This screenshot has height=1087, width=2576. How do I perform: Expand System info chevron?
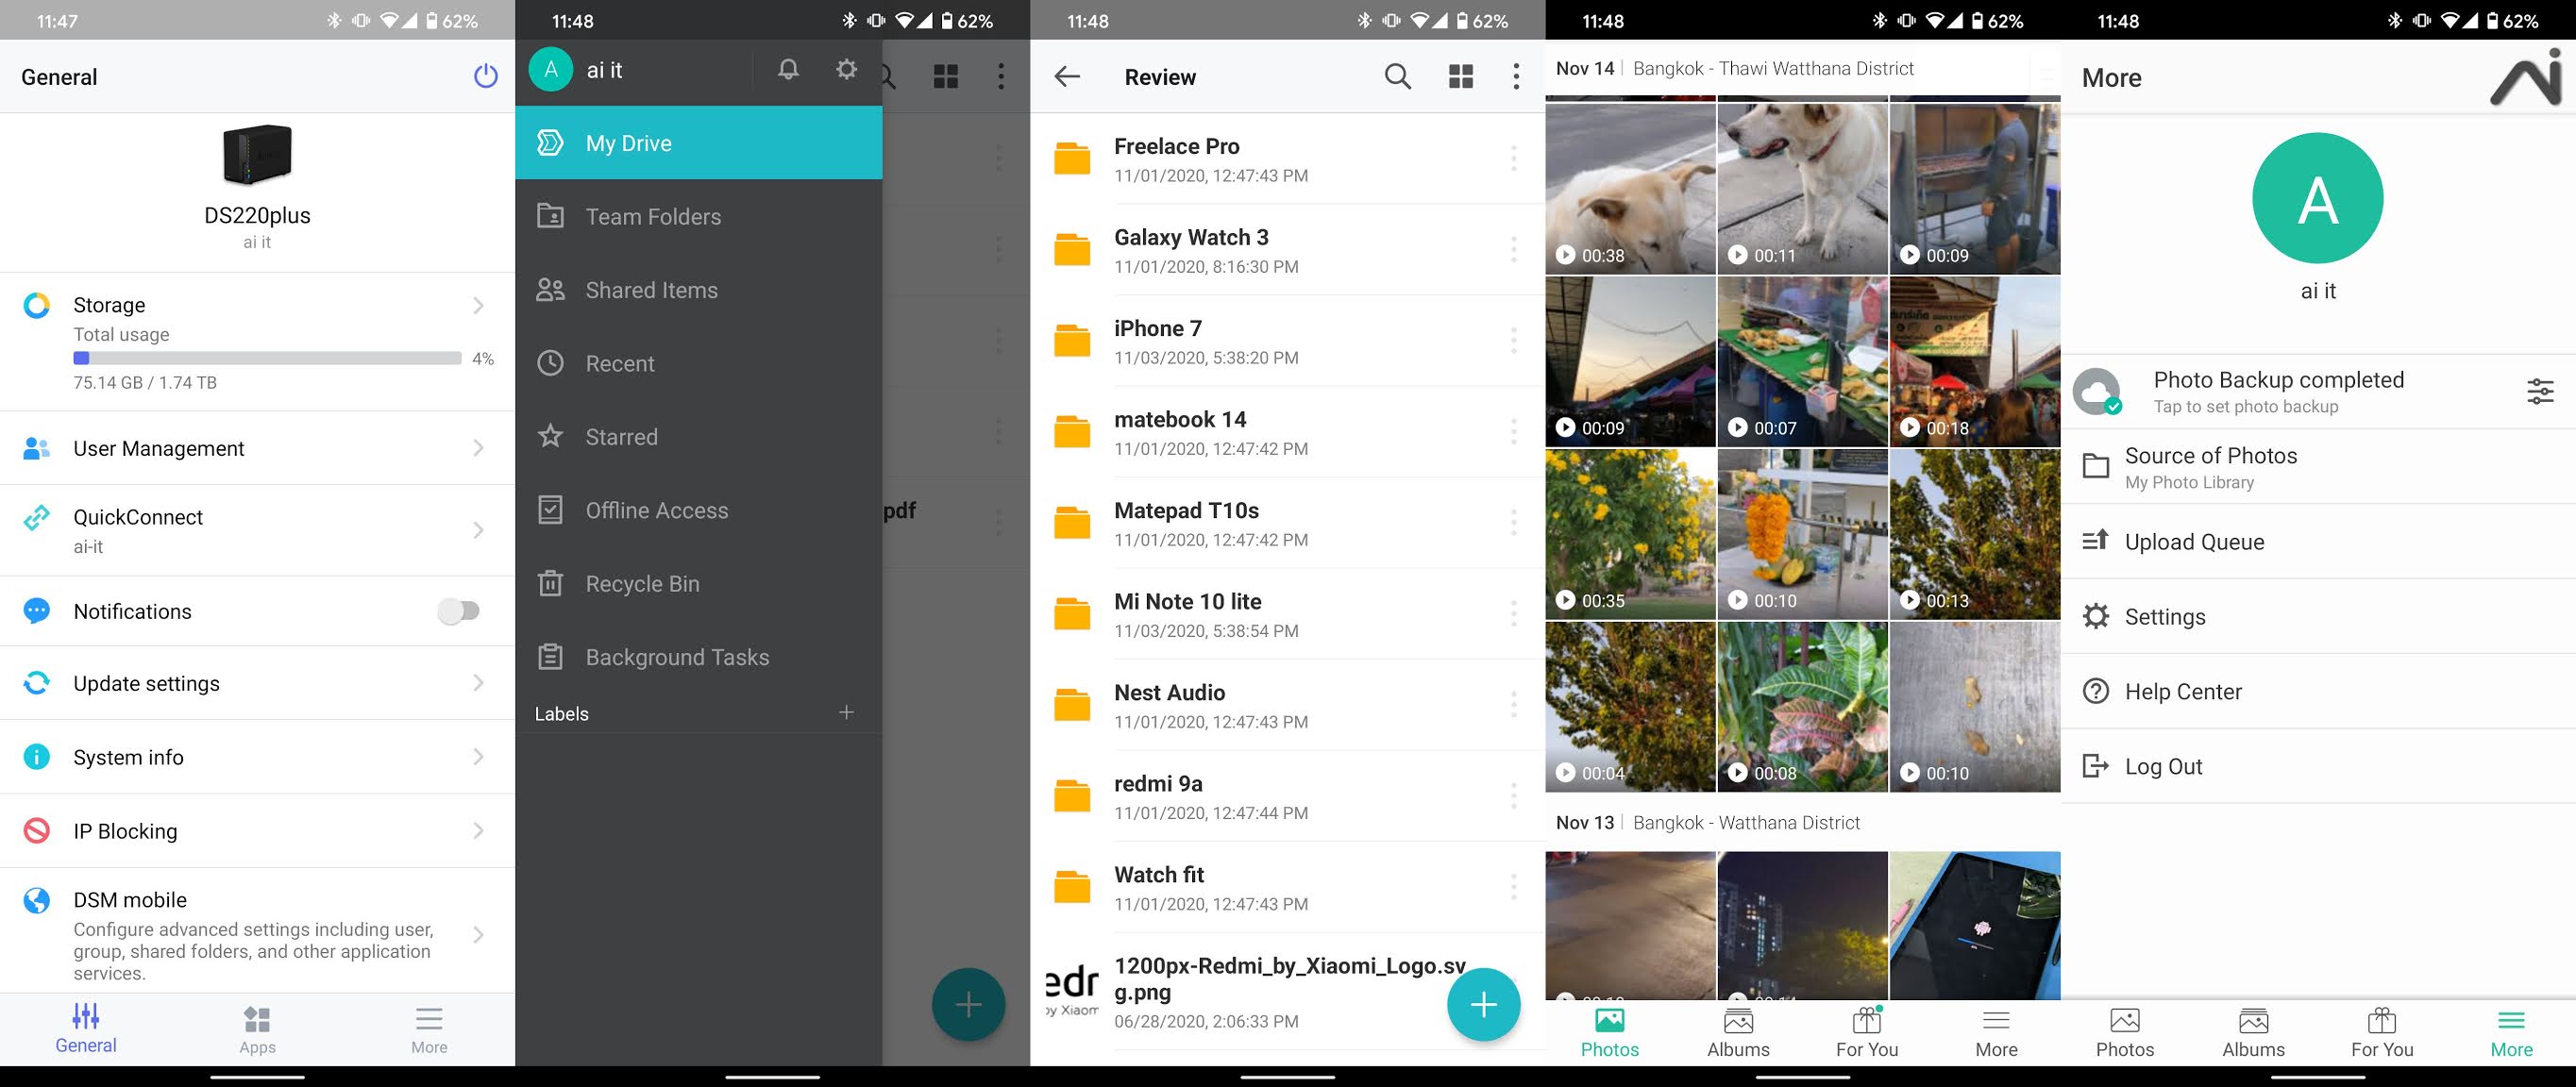[x=478, y=757]
